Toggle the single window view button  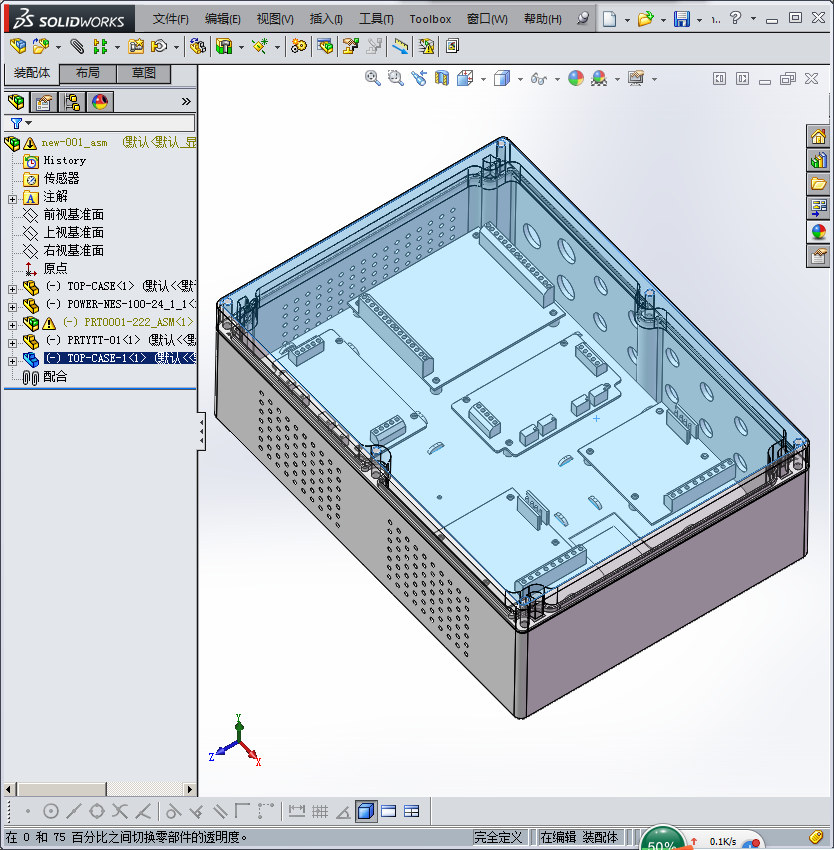[x=389, y=812]
